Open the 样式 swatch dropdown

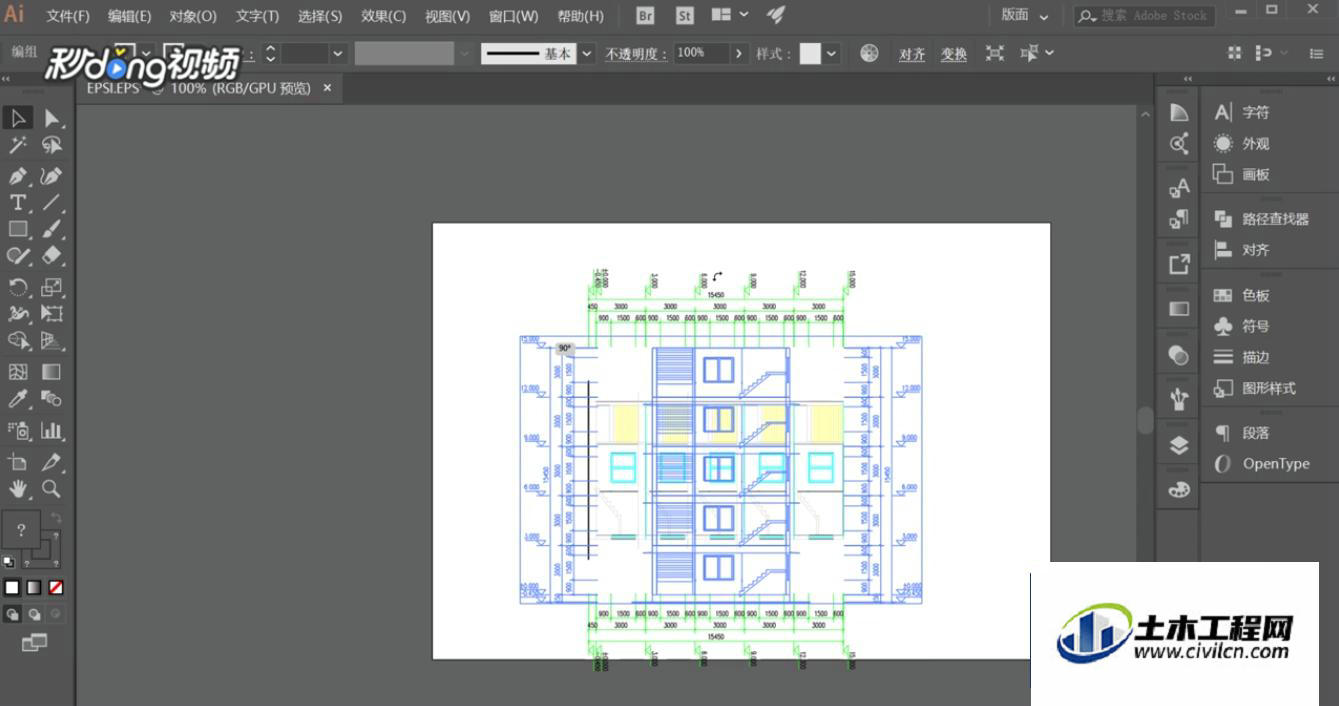click(x=832, y=54)
